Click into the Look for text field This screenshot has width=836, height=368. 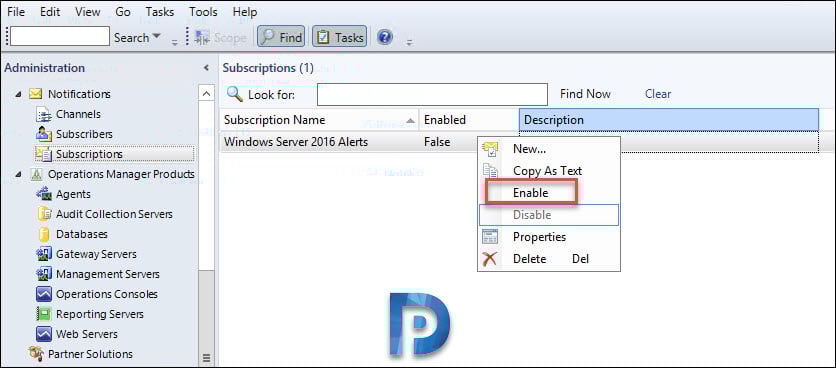tap(432, 94)
